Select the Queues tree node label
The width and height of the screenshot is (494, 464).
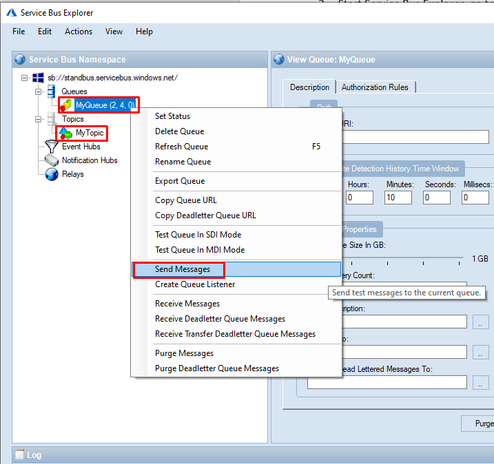[74, 91]
